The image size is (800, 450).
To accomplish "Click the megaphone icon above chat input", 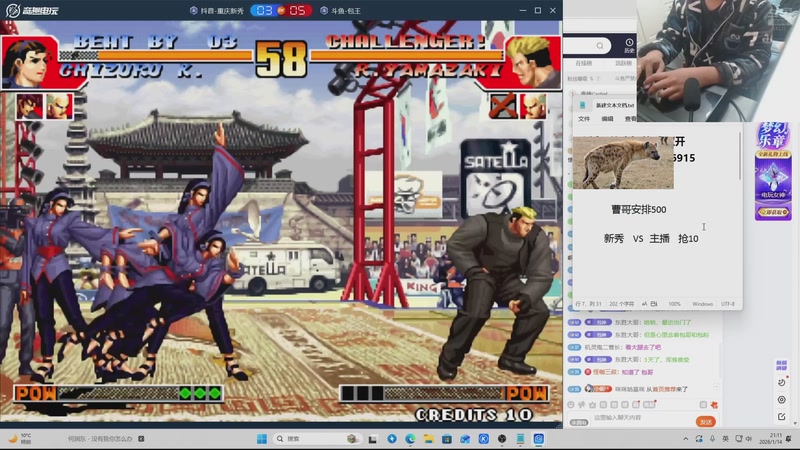I will 582,405.
